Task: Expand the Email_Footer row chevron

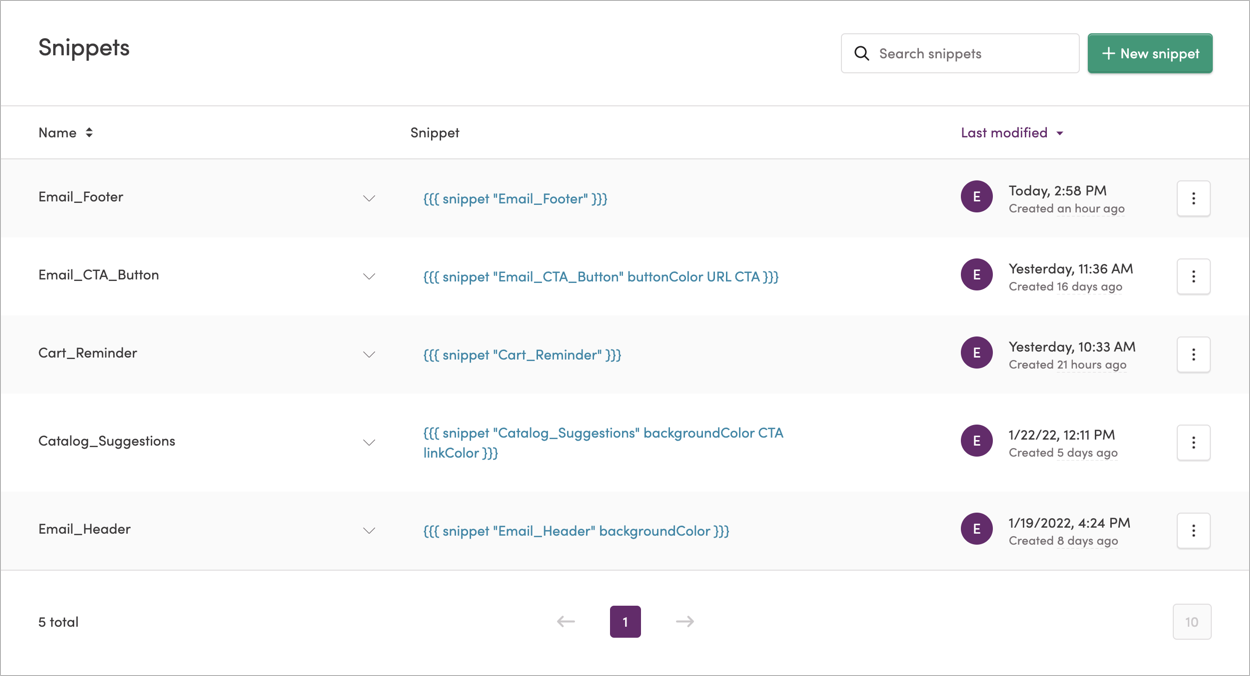Action: pyautogui.click(x=369, y=199)
